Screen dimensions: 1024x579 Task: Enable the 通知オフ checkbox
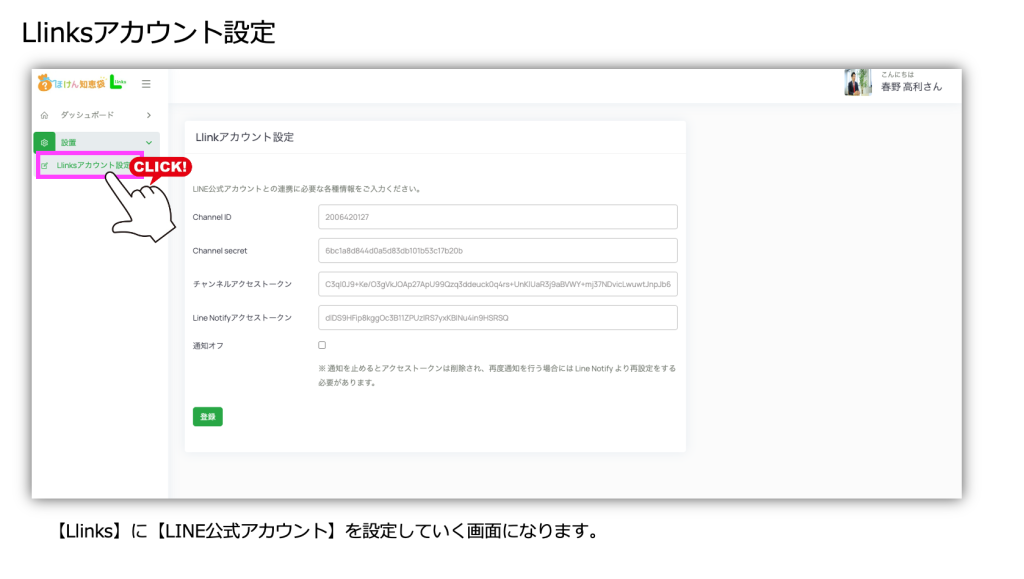click(322, 345)
